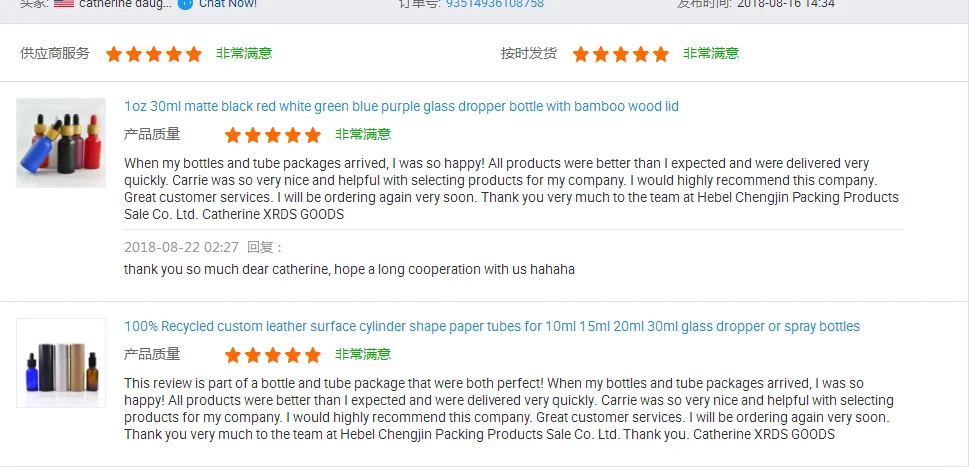Select last star of 按时发货 rating
This screenshot has width=969, height=467.
pos(661,54)
